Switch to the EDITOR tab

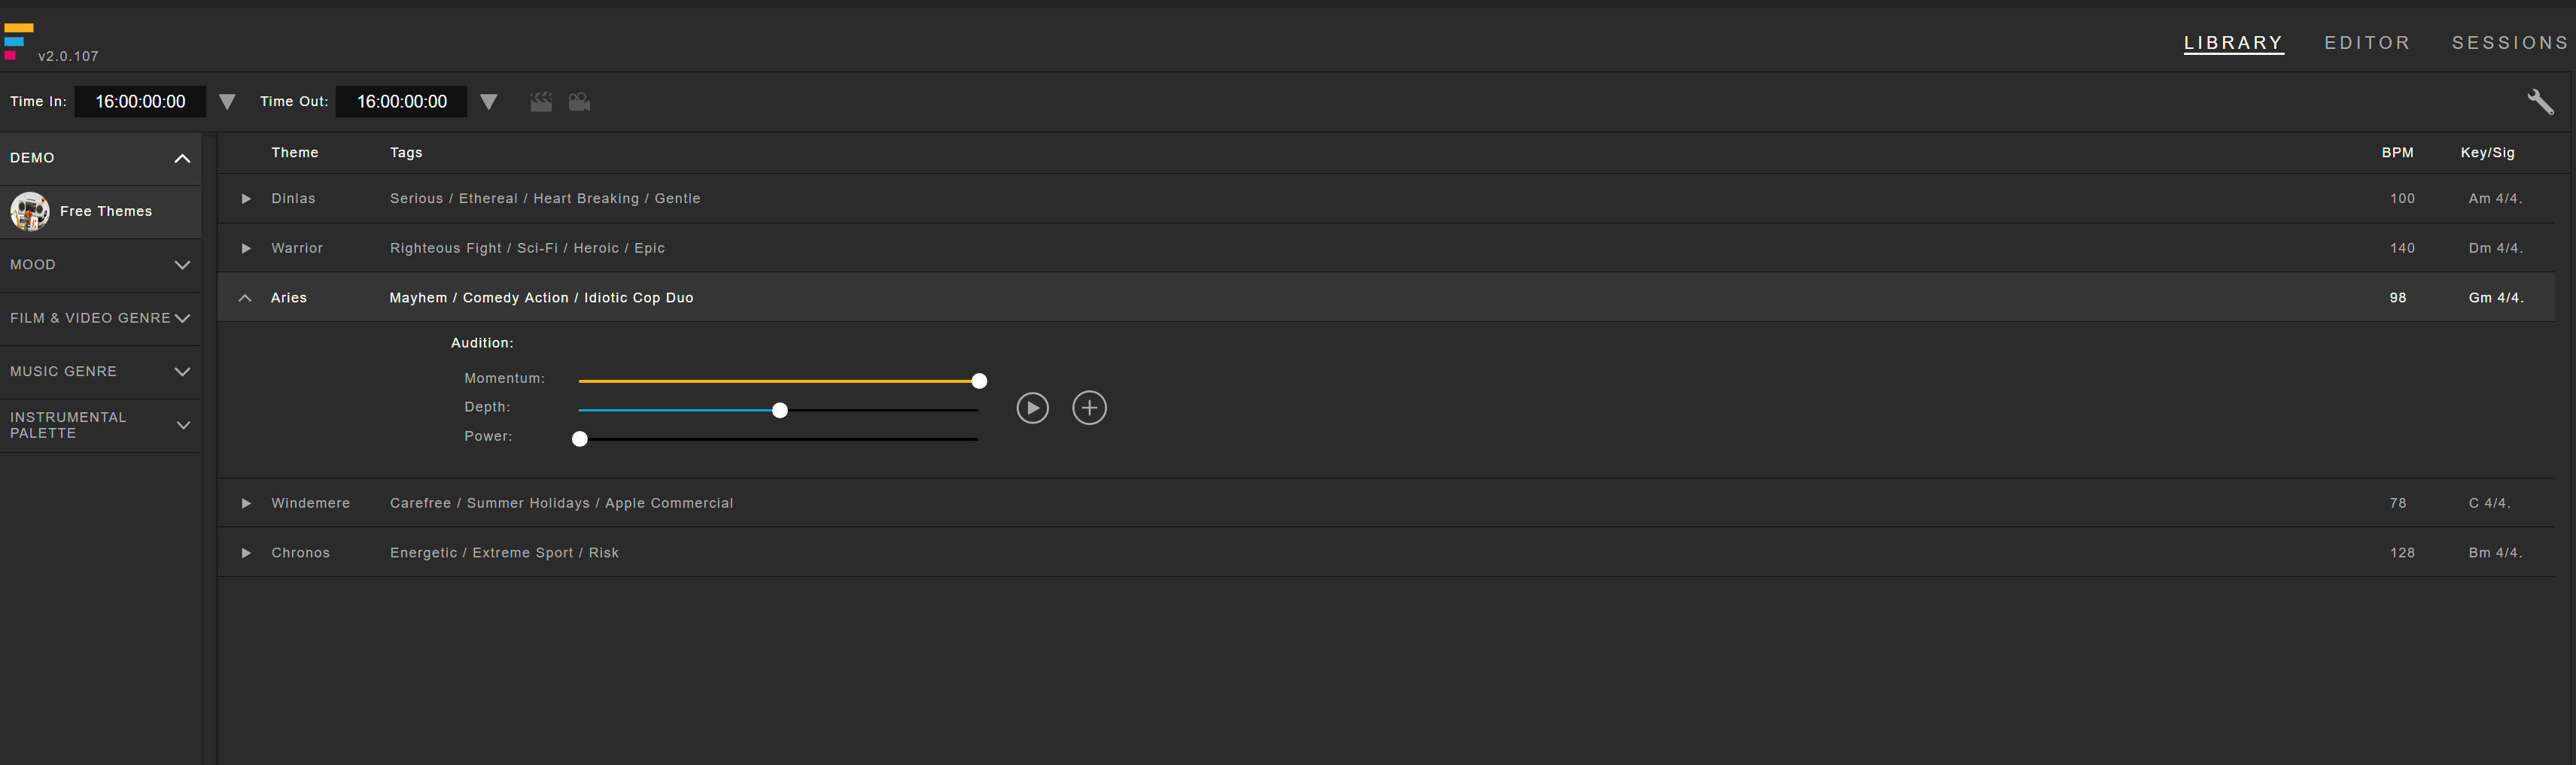(2367, 43)
